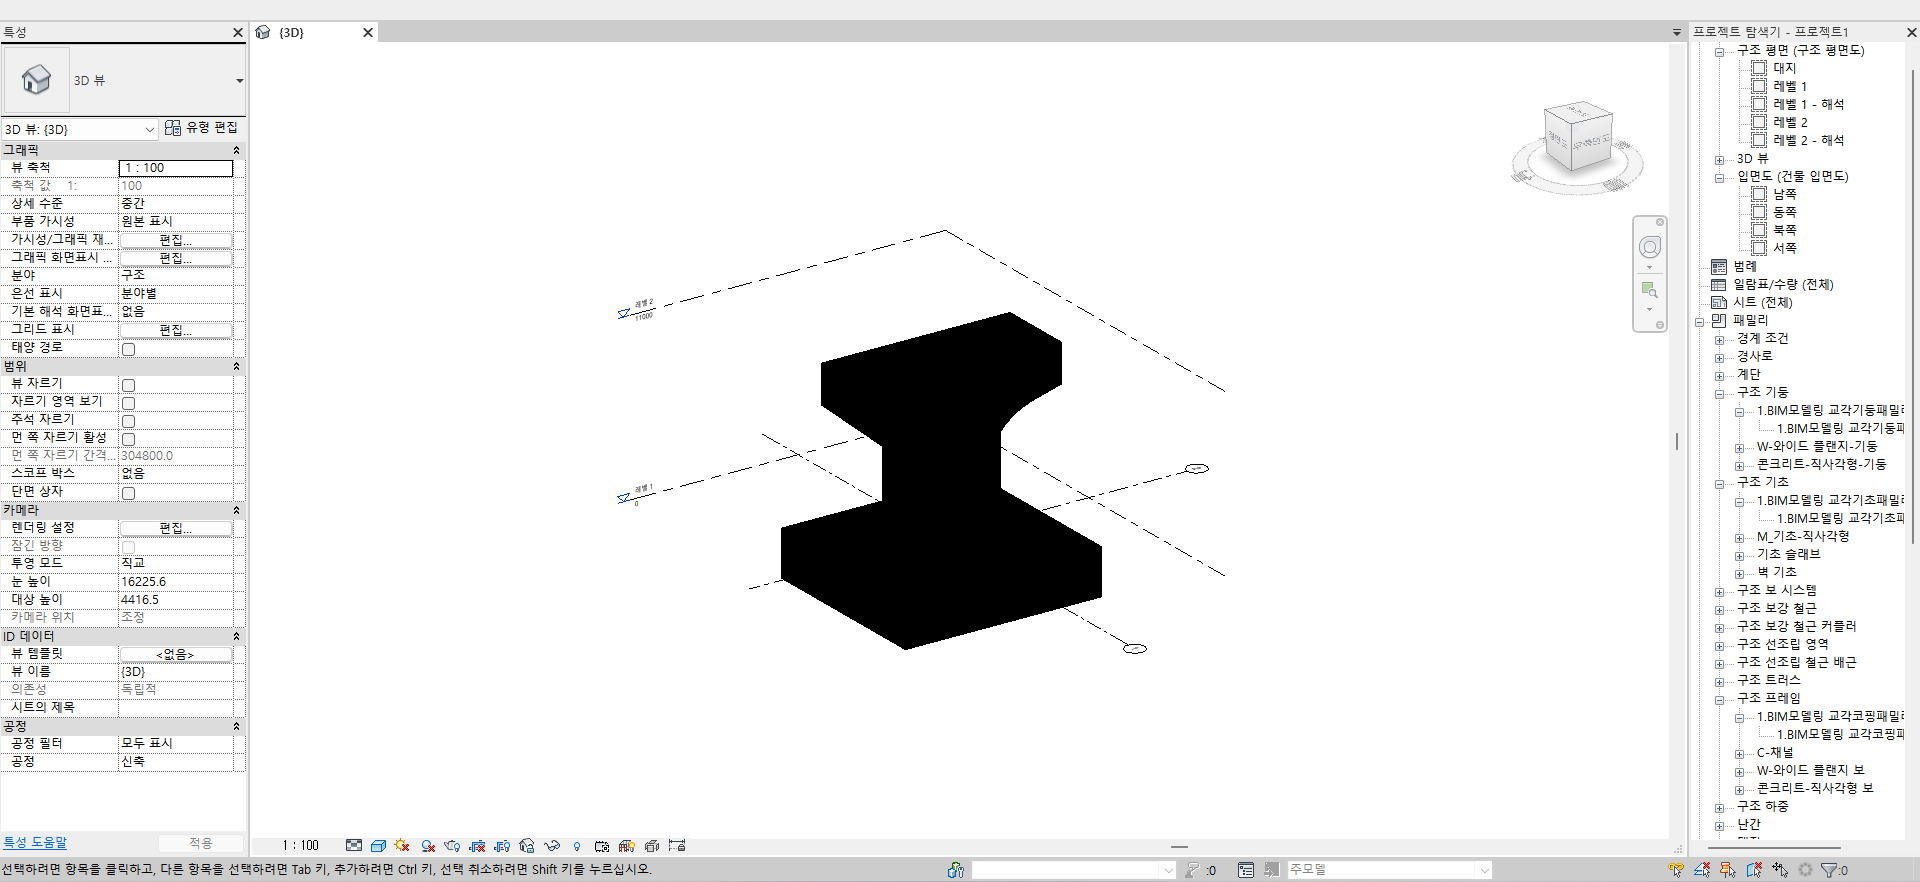The image size is (1920, 882).
Task: Open the Visual Style cube icon
Action: tap(378, 846)
